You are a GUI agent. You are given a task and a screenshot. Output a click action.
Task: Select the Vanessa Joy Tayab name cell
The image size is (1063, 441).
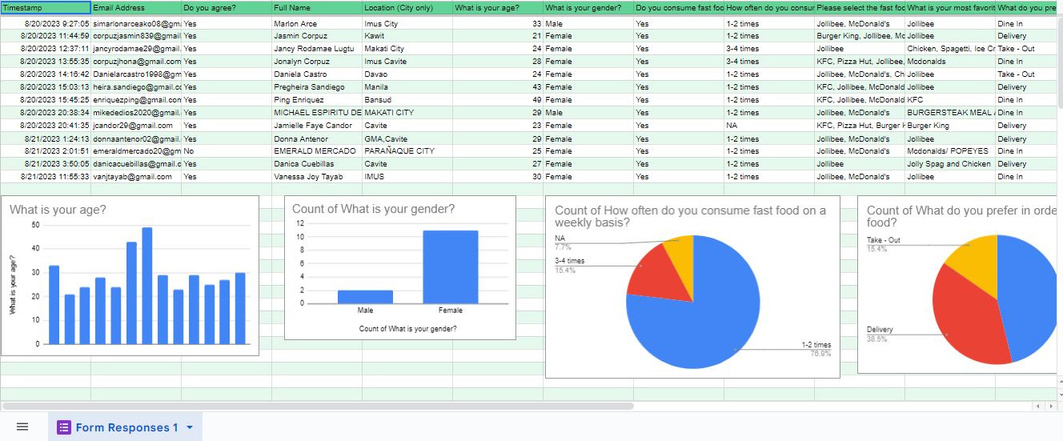pos(317,176)
